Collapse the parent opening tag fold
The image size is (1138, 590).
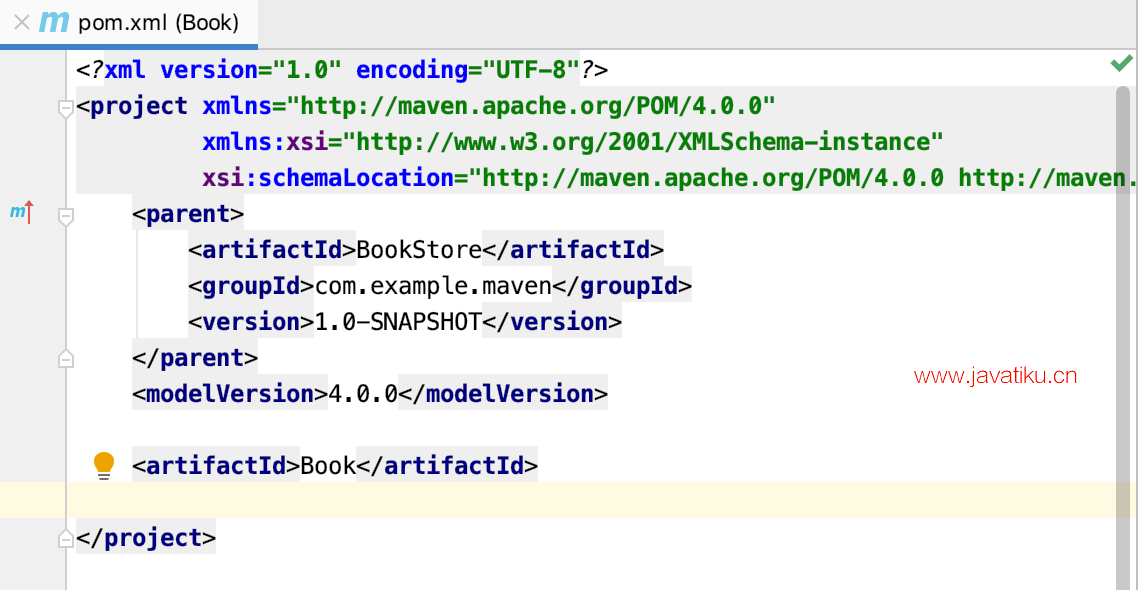65,216
